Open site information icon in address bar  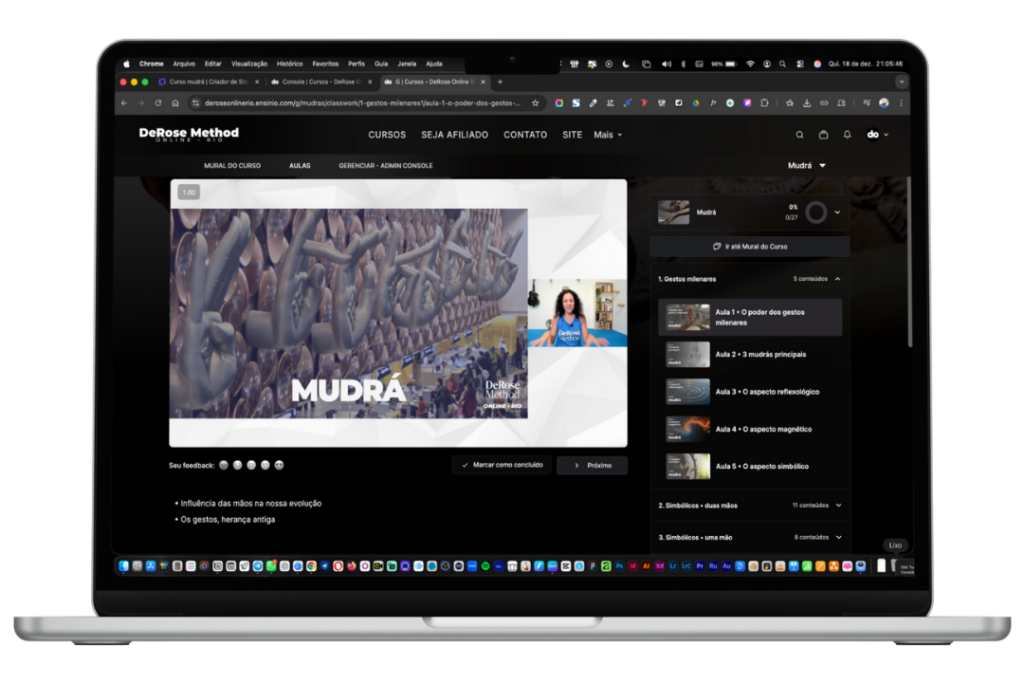(x=195, y=103)
